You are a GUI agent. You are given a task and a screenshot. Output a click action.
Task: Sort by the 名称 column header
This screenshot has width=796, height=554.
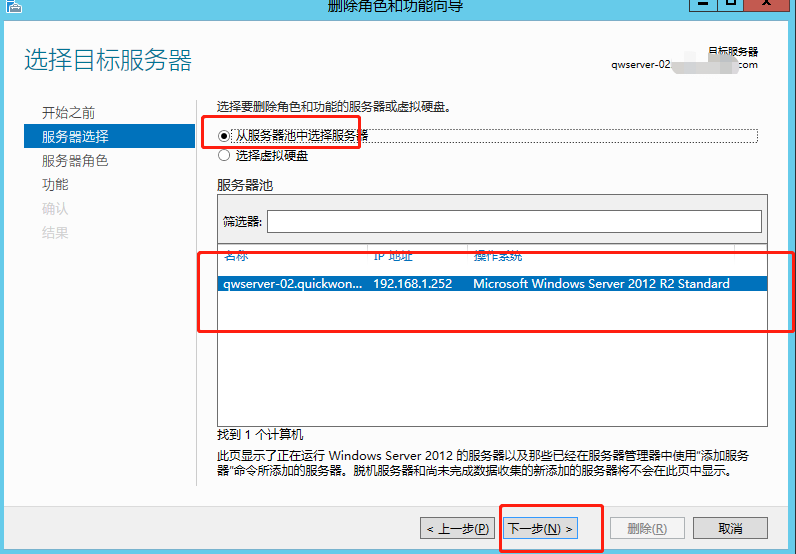tap(236, 255)
